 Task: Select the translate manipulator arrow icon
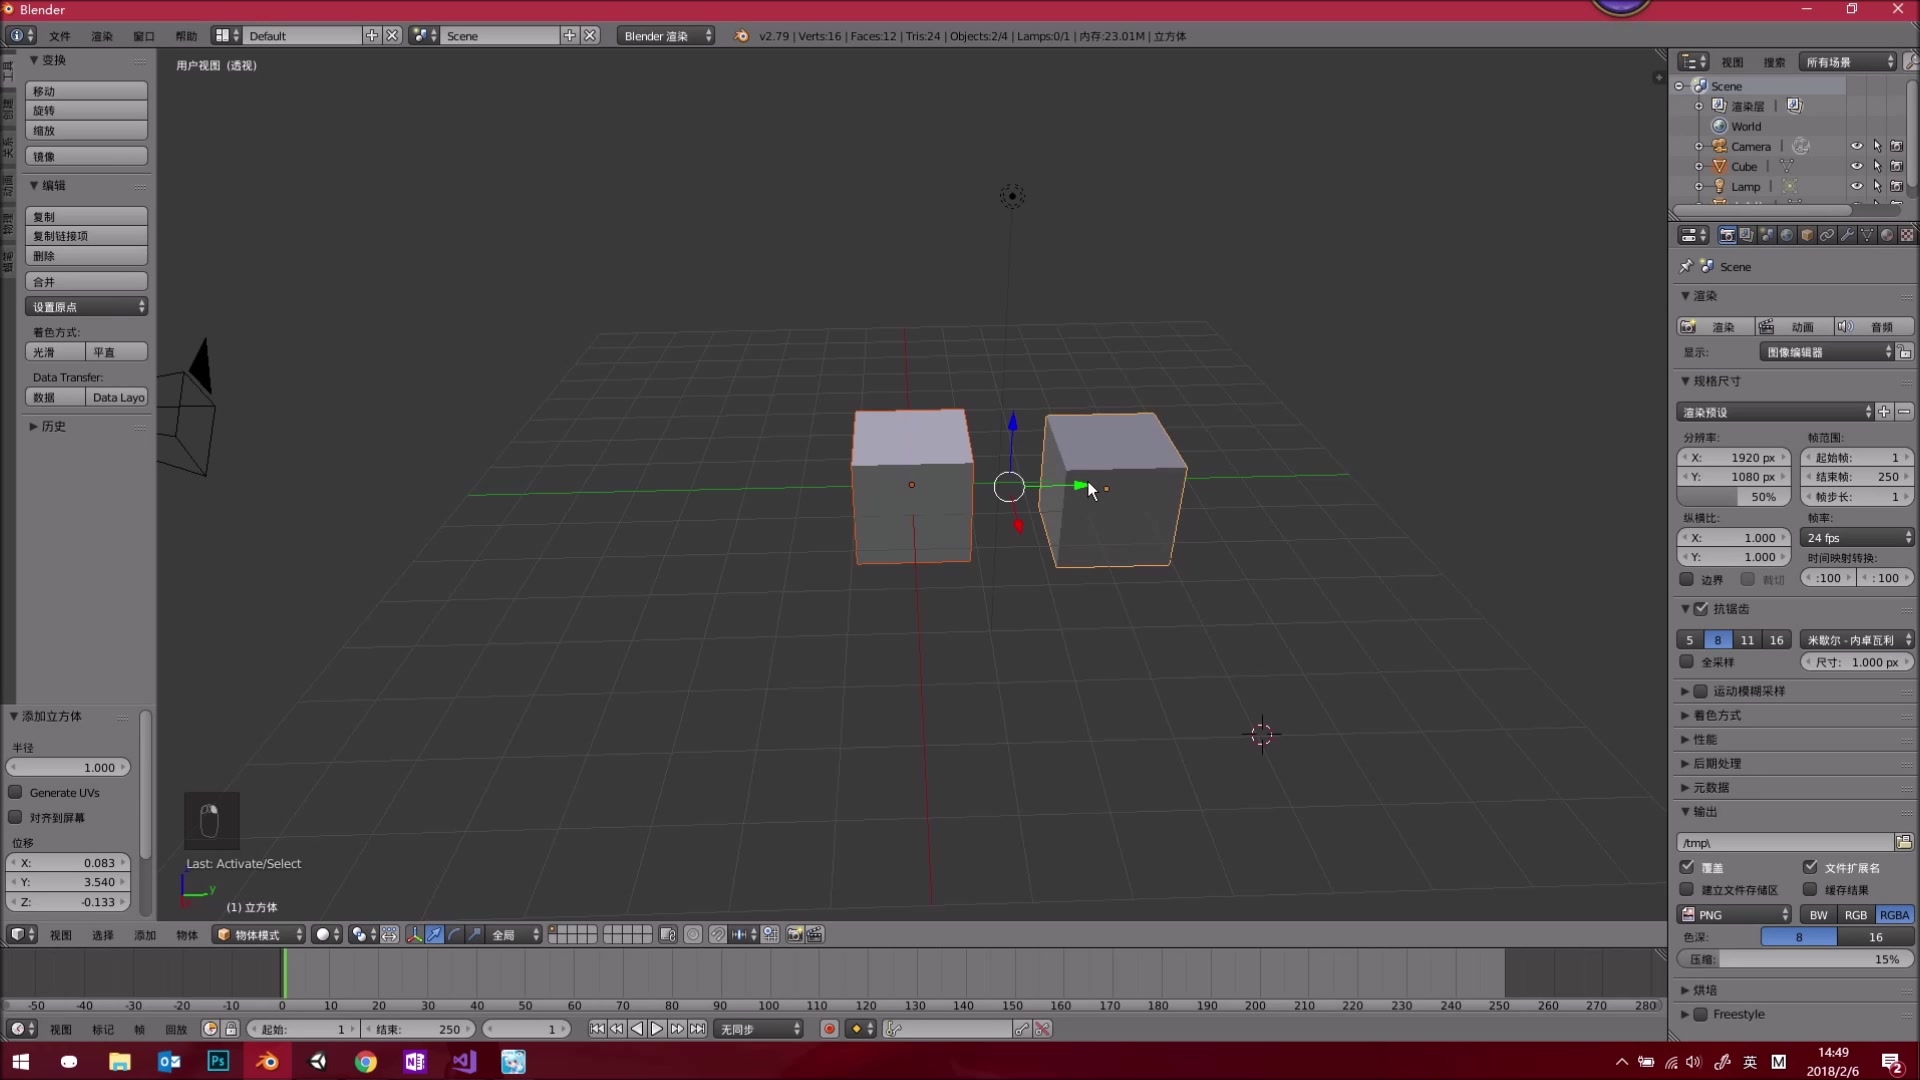coord(434,934)
